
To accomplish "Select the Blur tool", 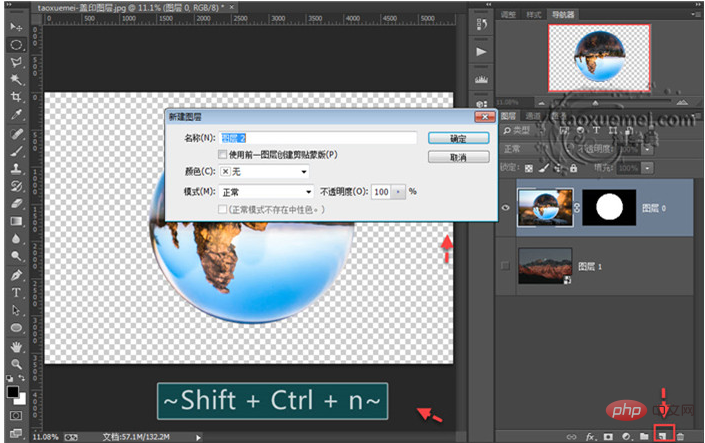I will point(16,238).
